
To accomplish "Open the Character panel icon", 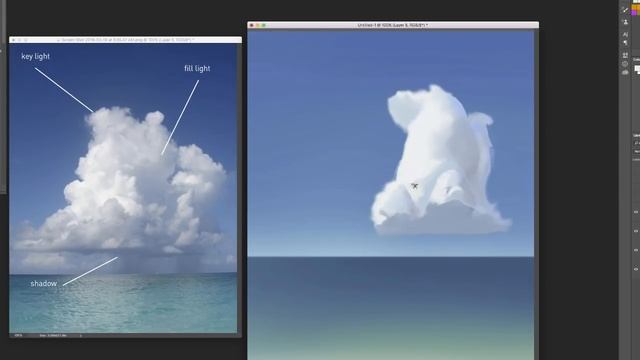I will 625,35.
